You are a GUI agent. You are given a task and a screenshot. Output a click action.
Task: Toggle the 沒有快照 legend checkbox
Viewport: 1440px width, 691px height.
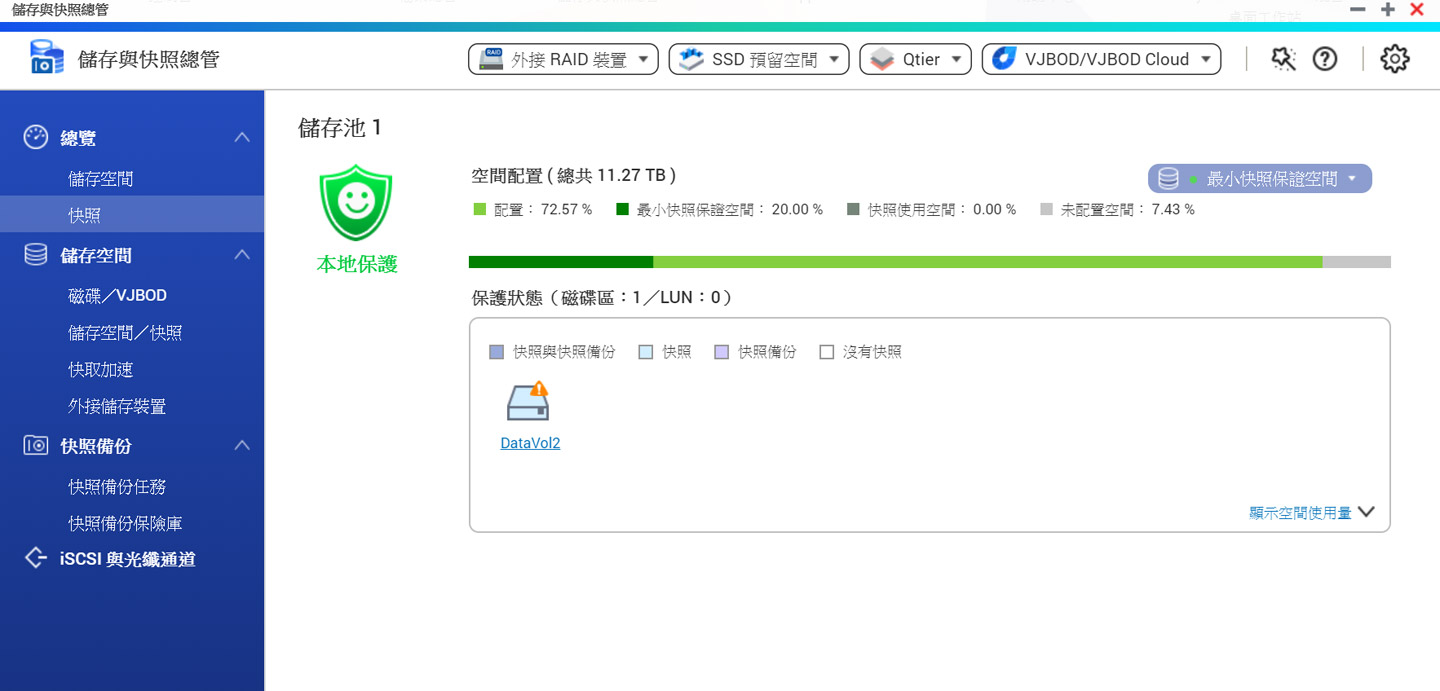click(827, 351)
